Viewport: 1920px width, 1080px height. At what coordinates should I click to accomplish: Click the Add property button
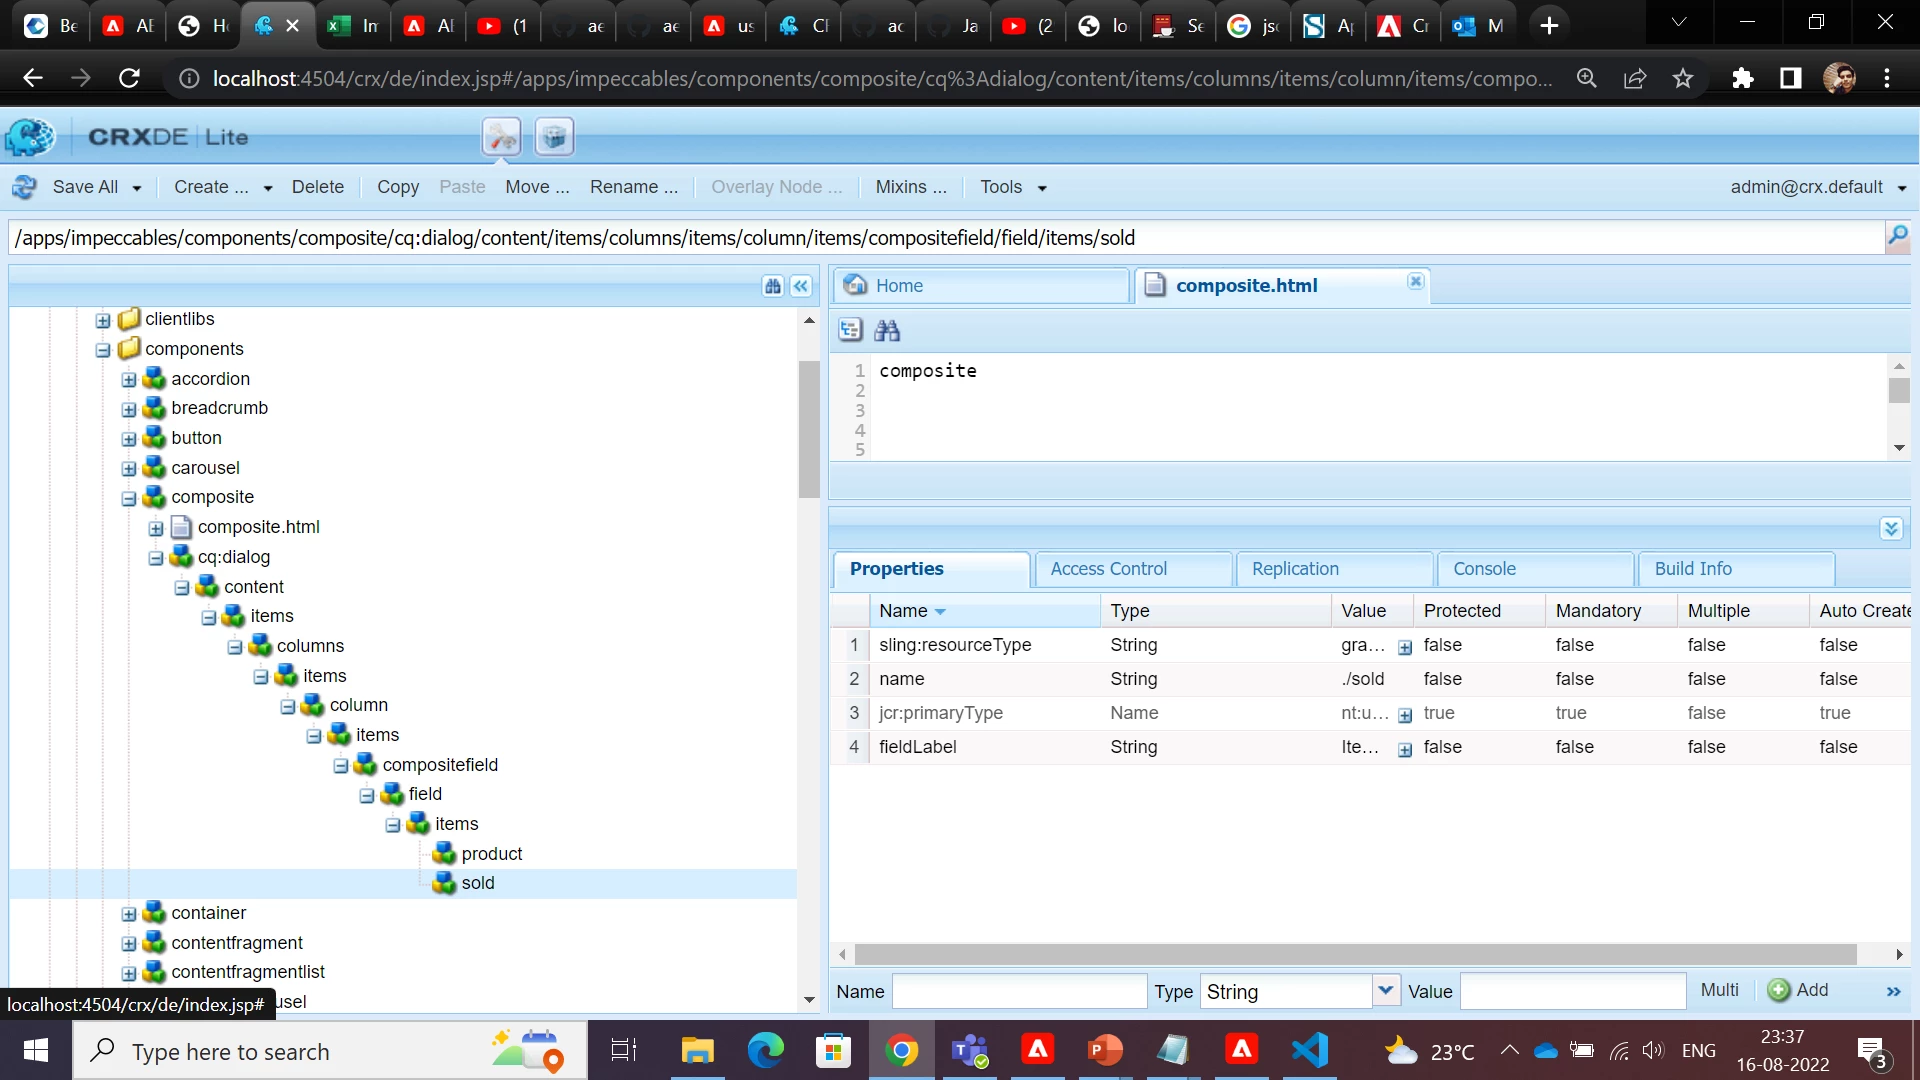[x=1798, y=990]
